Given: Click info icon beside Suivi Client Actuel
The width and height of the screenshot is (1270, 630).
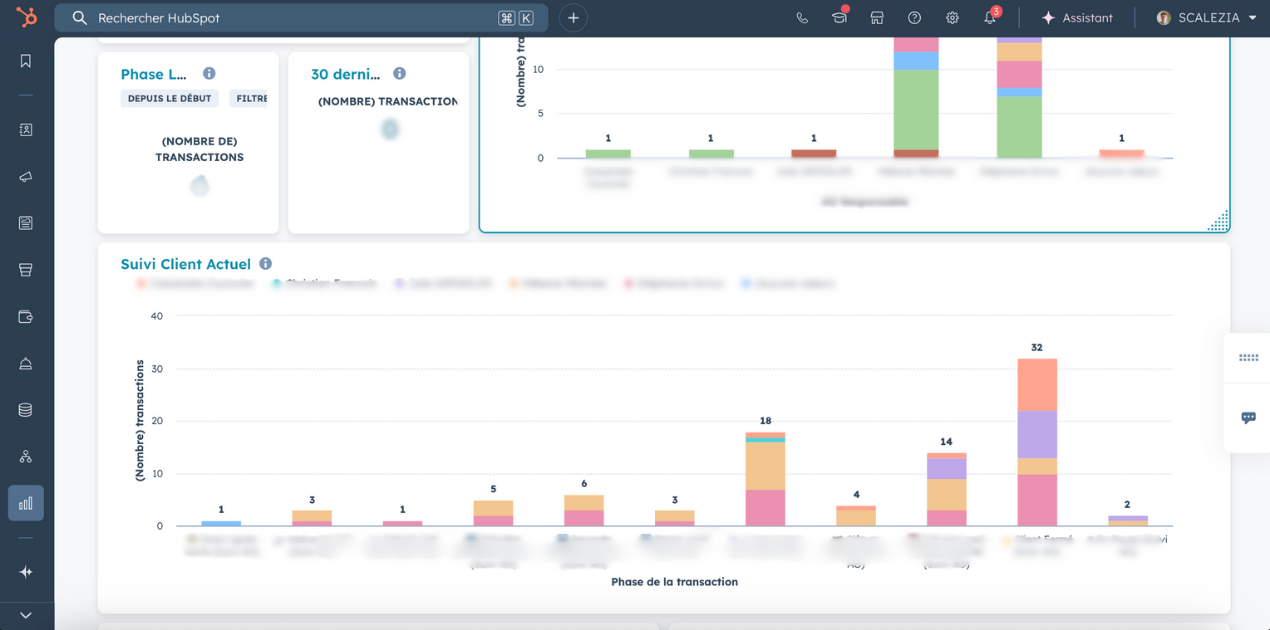Looking at the screenshot, I should coord(265,264).
